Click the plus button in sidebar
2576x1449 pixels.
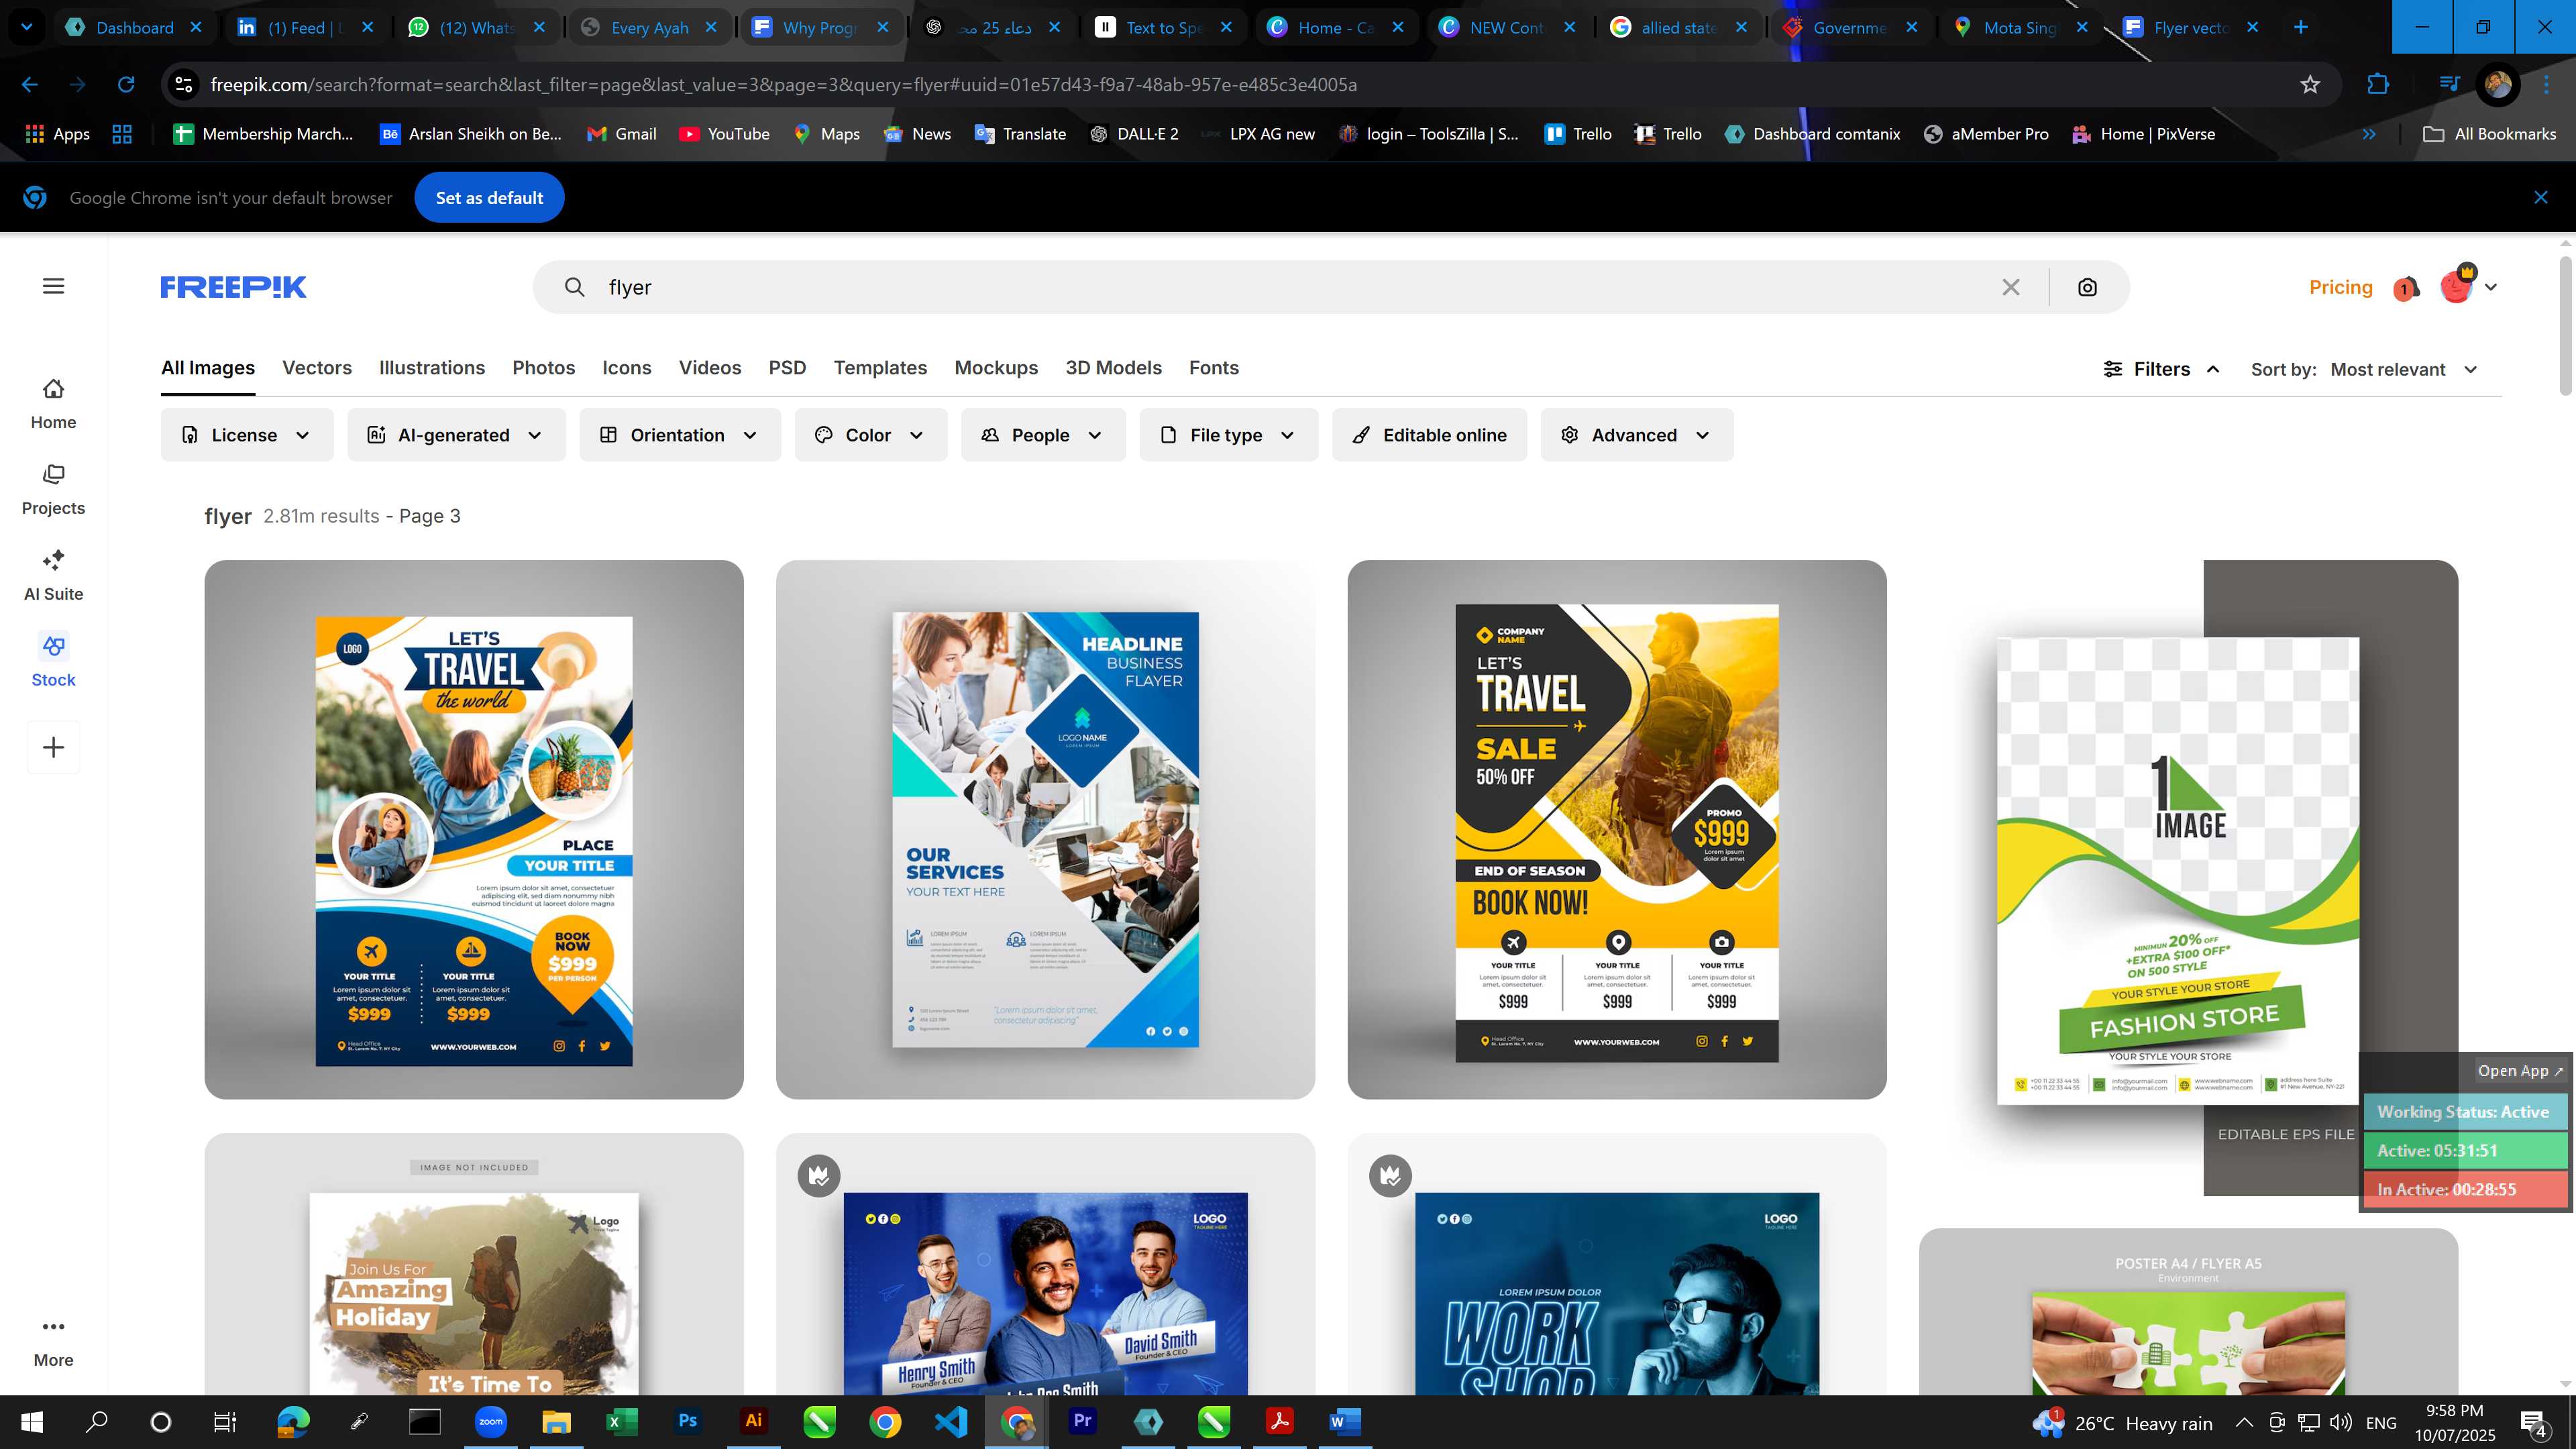pos(54,747)
